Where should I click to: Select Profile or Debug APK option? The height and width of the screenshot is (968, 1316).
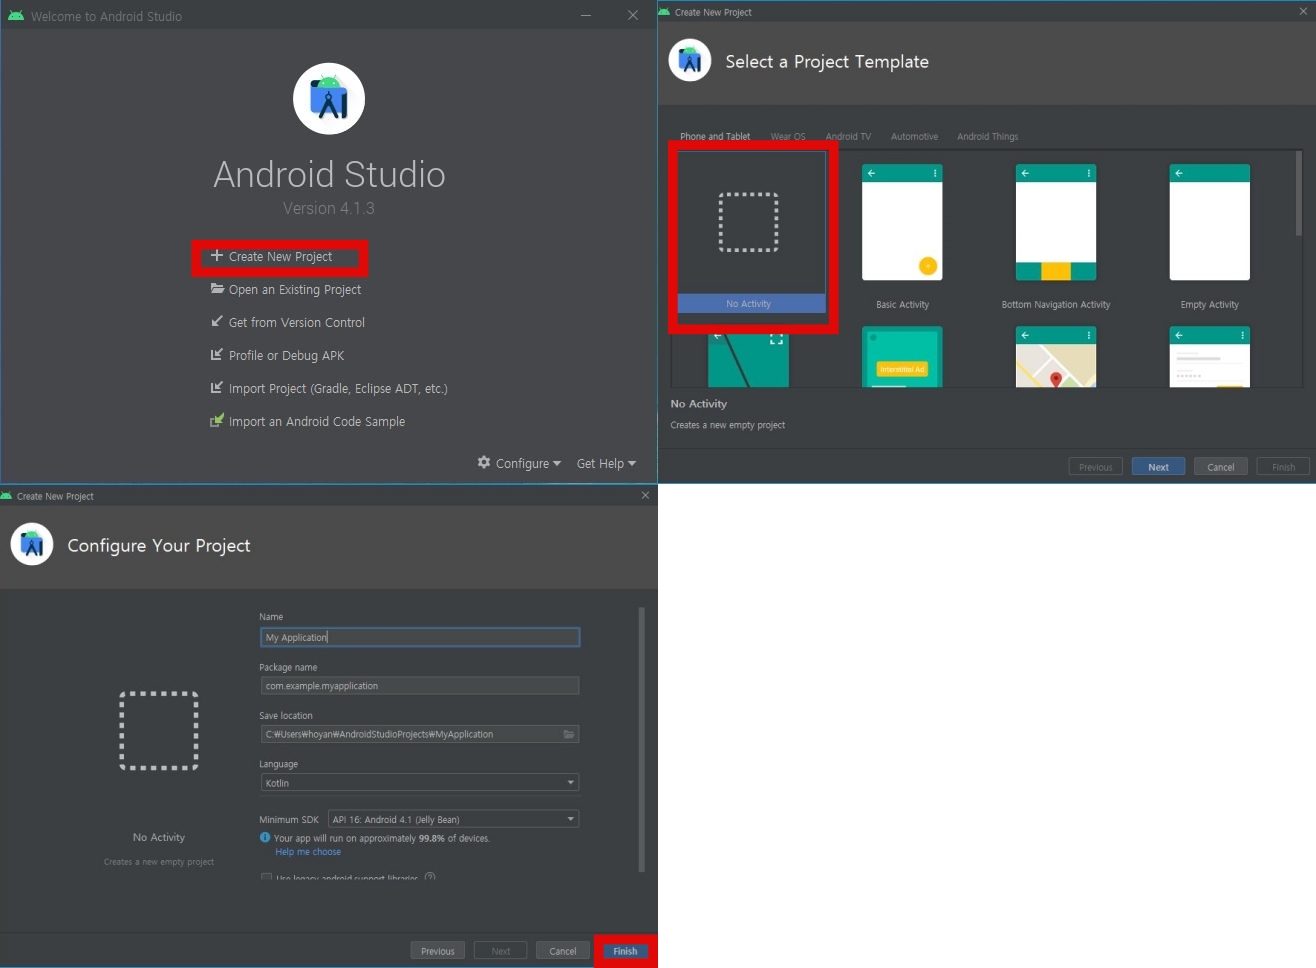[286, 356]
